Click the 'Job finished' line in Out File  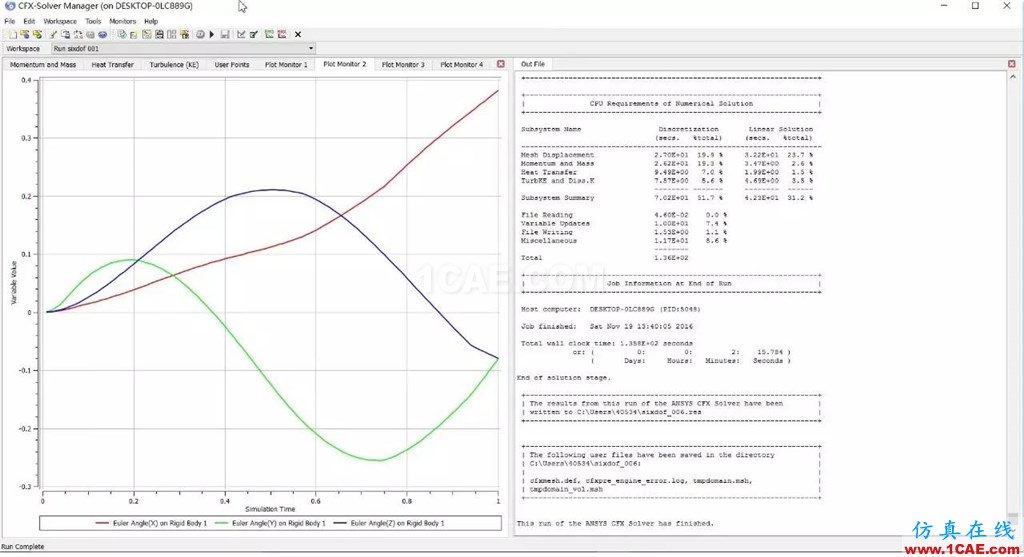607,326
